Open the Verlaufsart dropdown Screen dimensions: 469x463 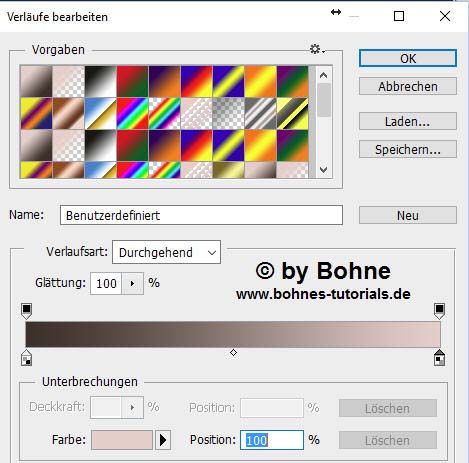pyautogui.click(x=166, y=252)
